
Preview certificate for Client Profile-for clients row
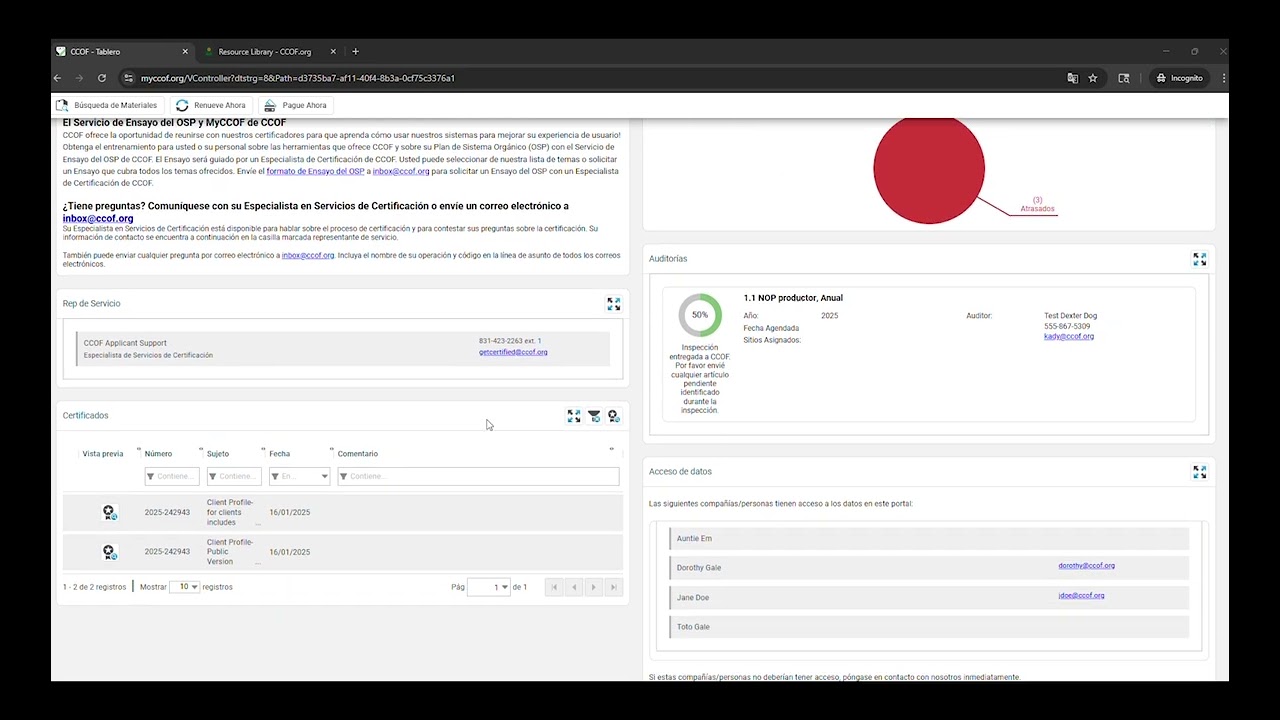coord(110,513)
